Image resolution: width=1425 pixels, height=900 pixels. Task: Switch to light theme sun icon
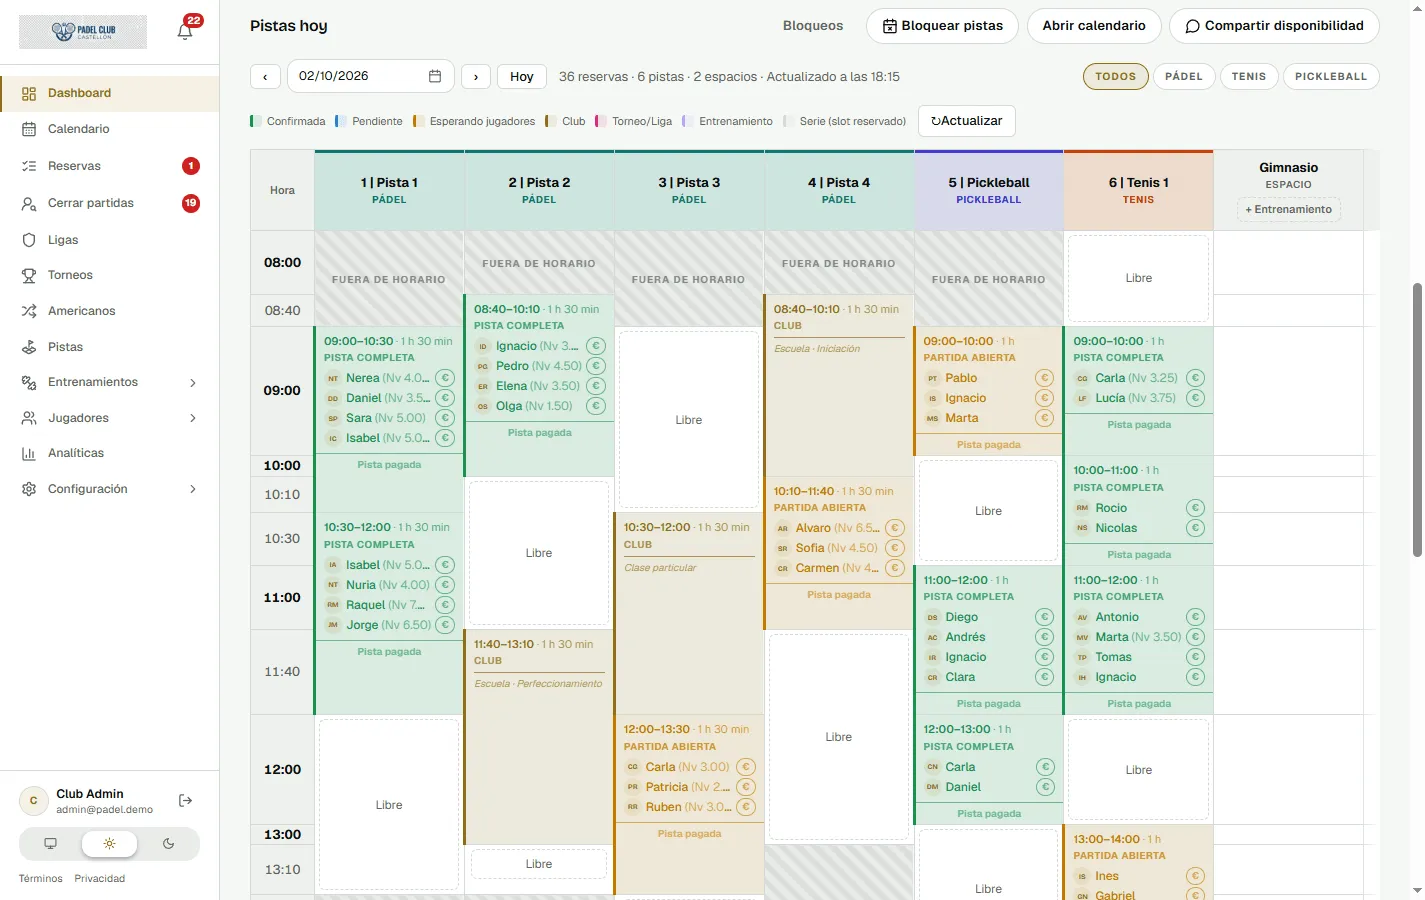pyautogui.click(x=109, y=844)
